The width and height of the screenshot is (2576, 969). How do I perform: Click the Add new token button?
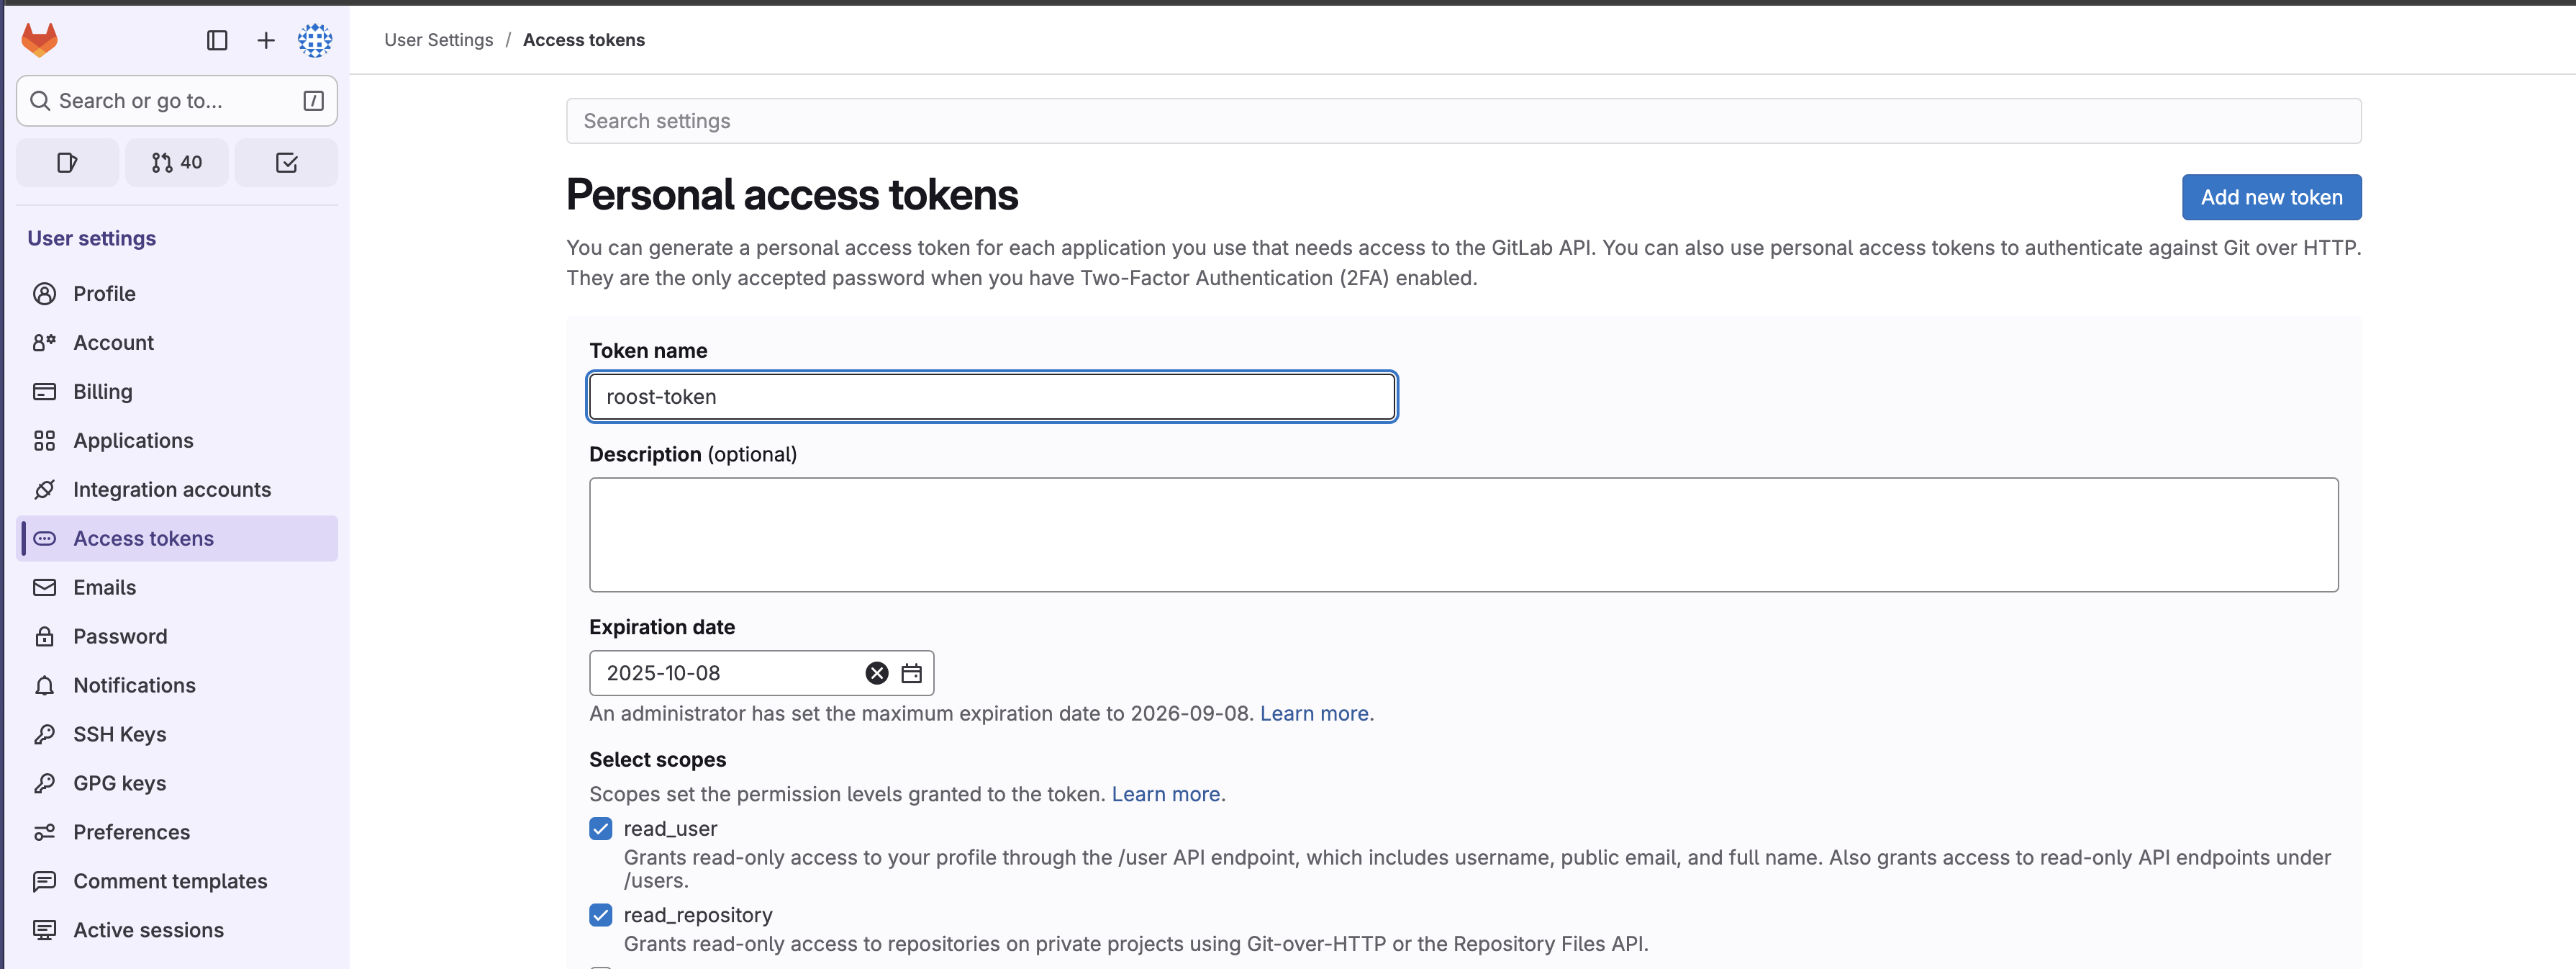point(2271,198)
